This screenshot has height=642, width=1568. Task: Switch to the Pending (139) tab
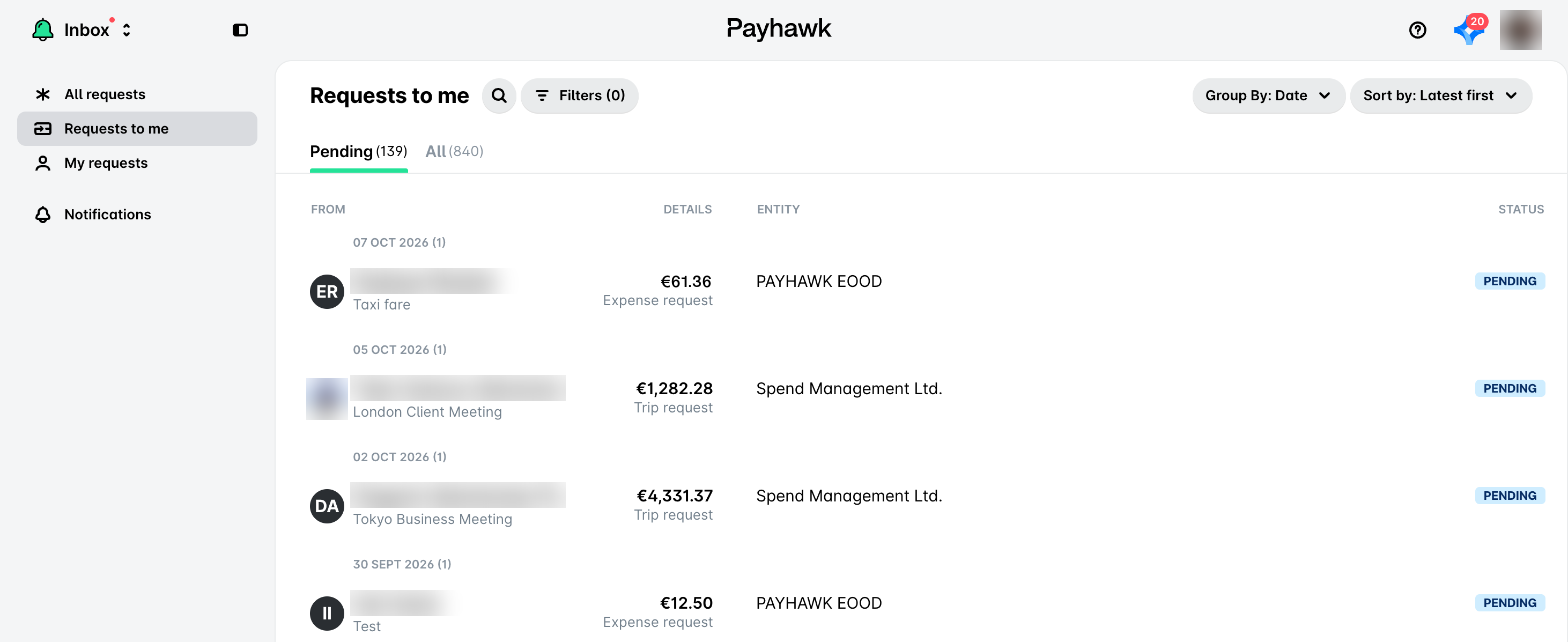(x=359, y=152)
